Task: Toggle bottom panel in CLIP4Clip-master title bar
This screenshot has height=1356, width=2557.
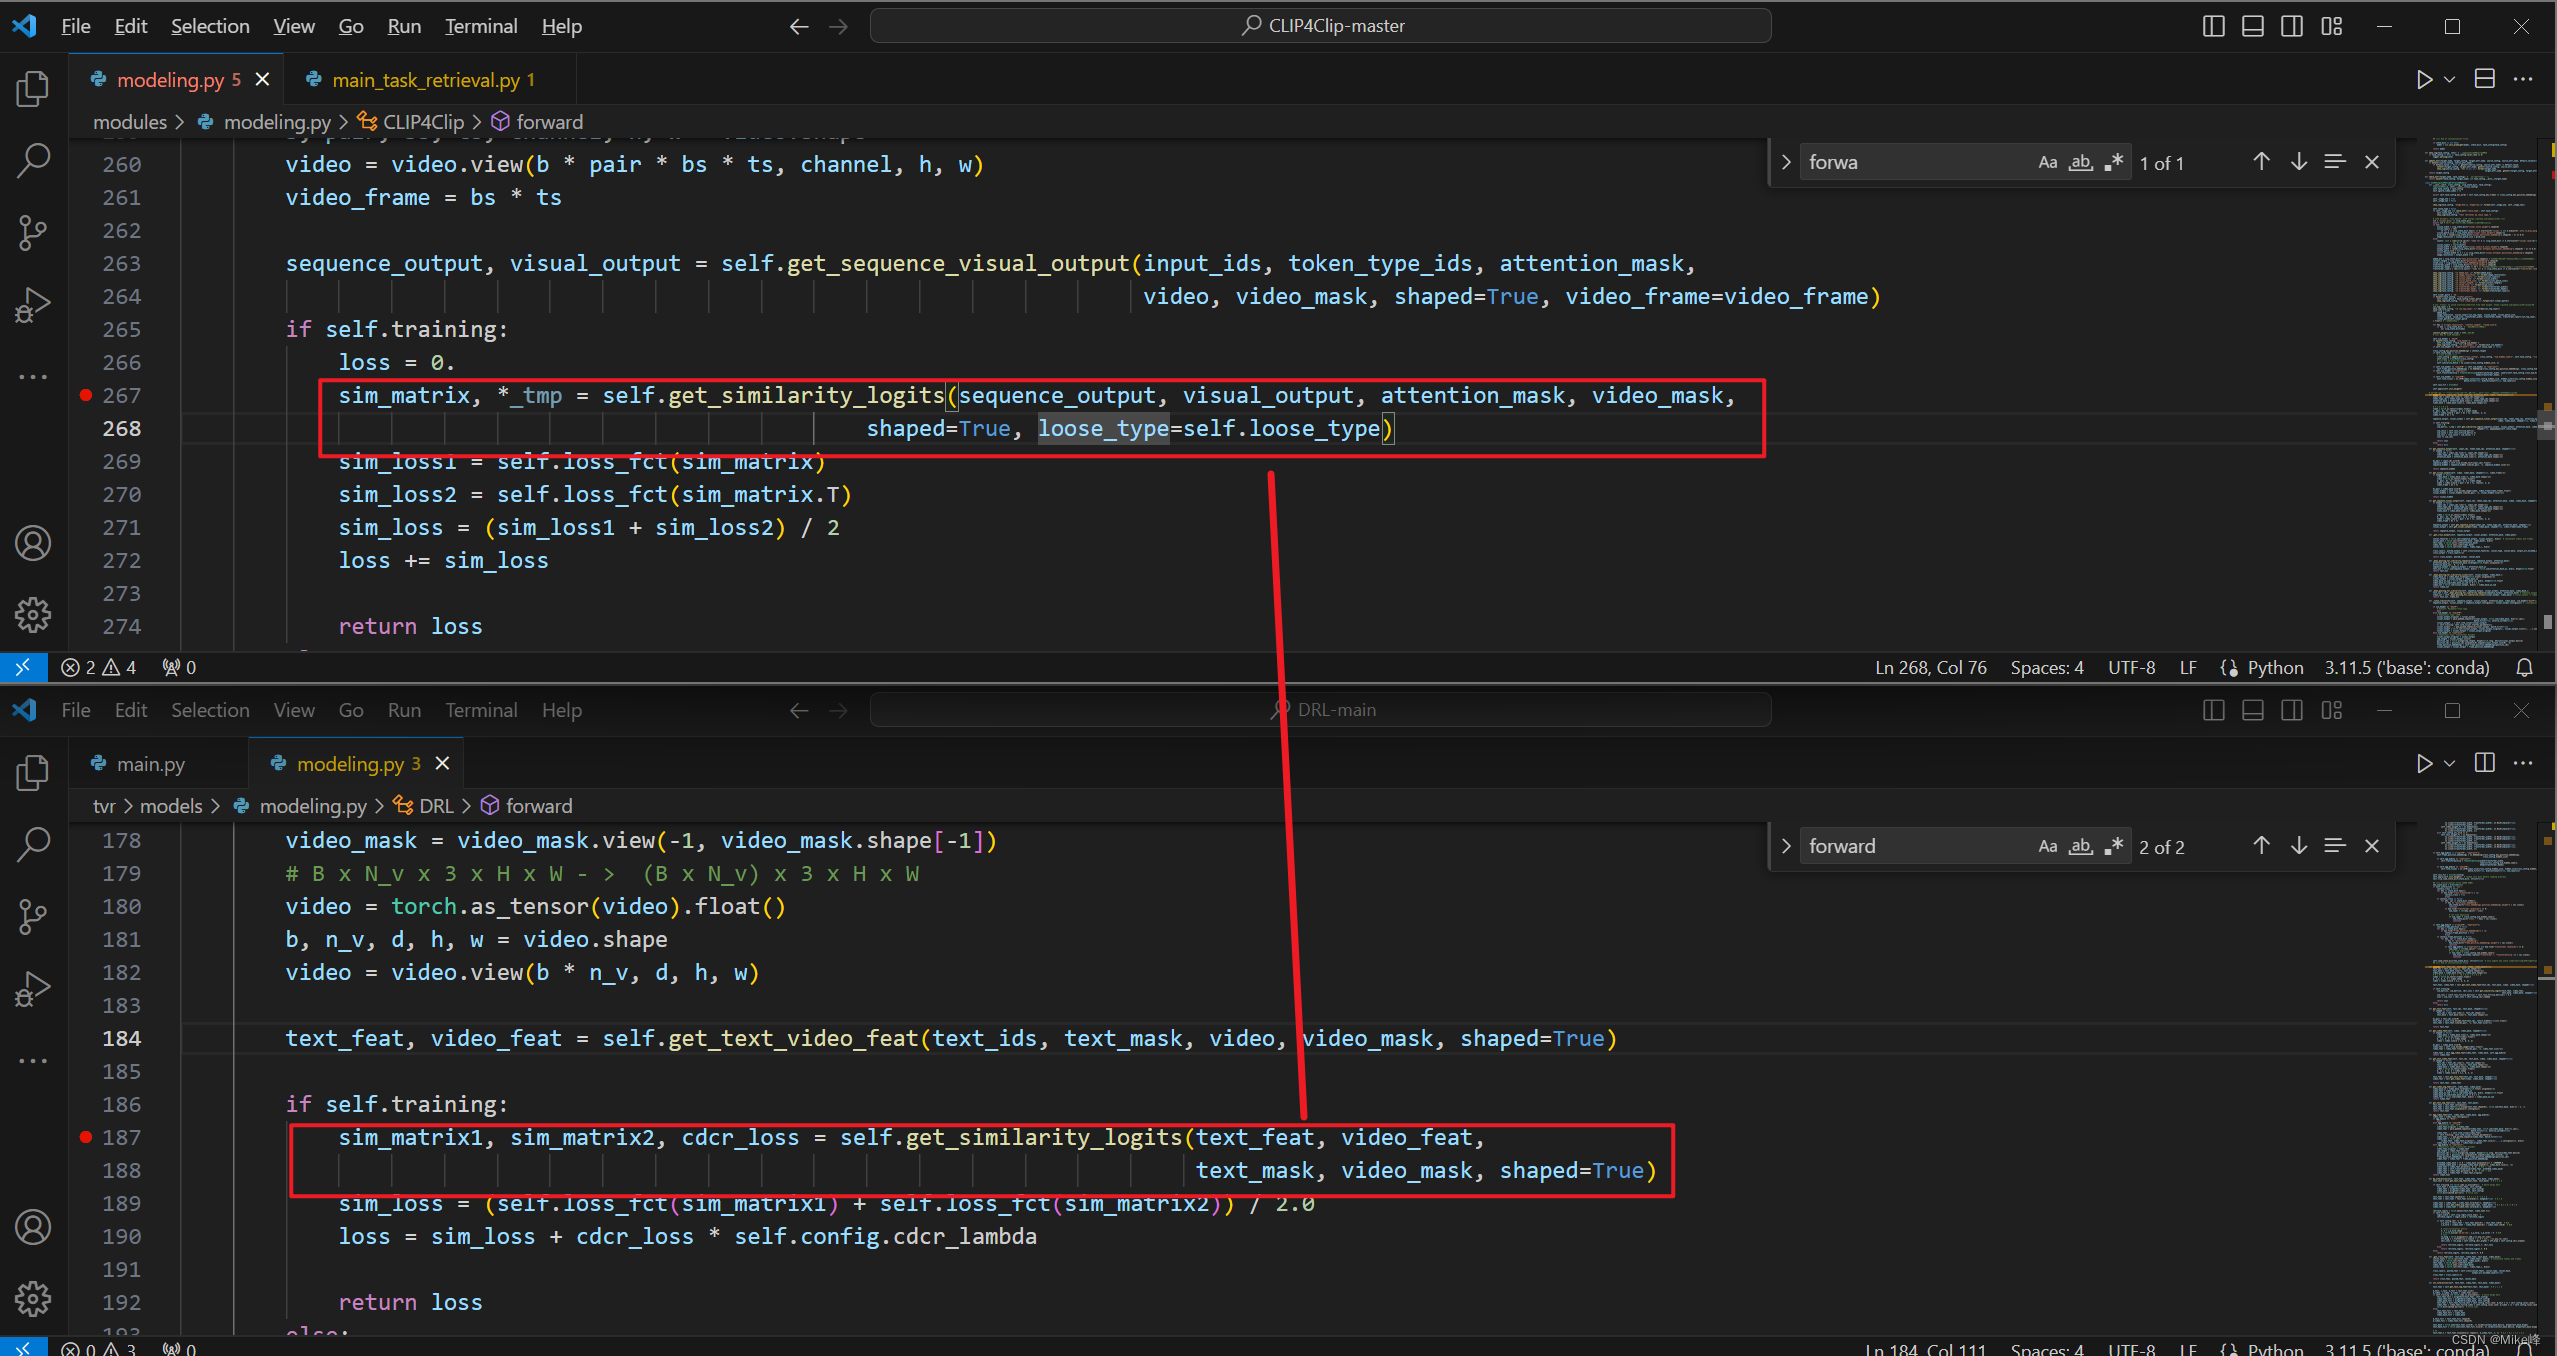Action: pos(2253,26)
